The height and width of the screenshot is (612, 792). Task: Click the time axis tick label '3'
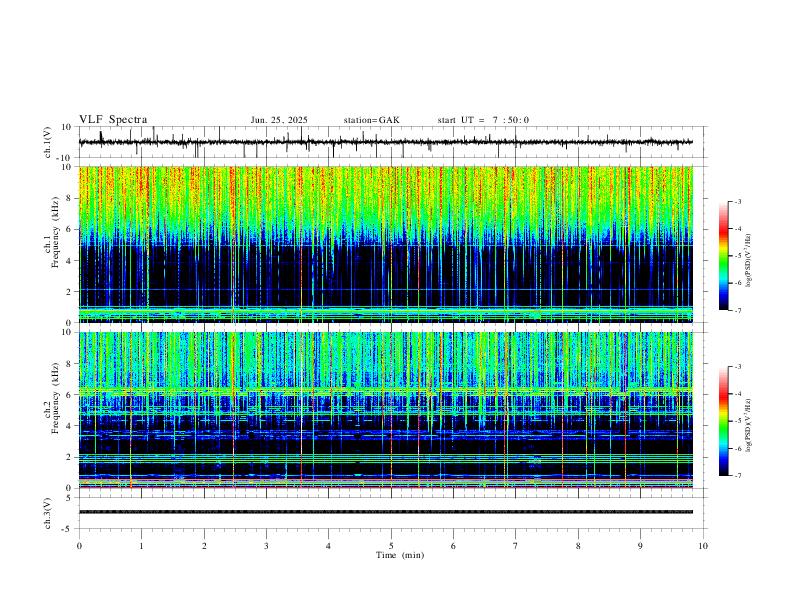point(266,546)
